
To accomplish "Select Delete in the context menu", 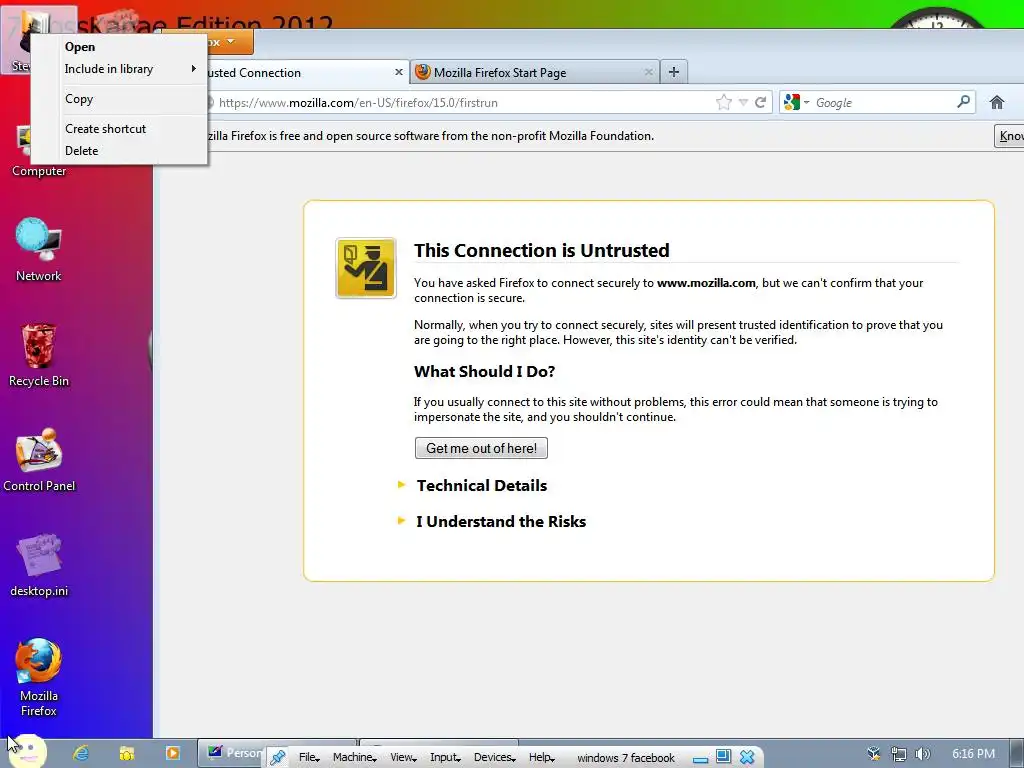I will point(82,151).
